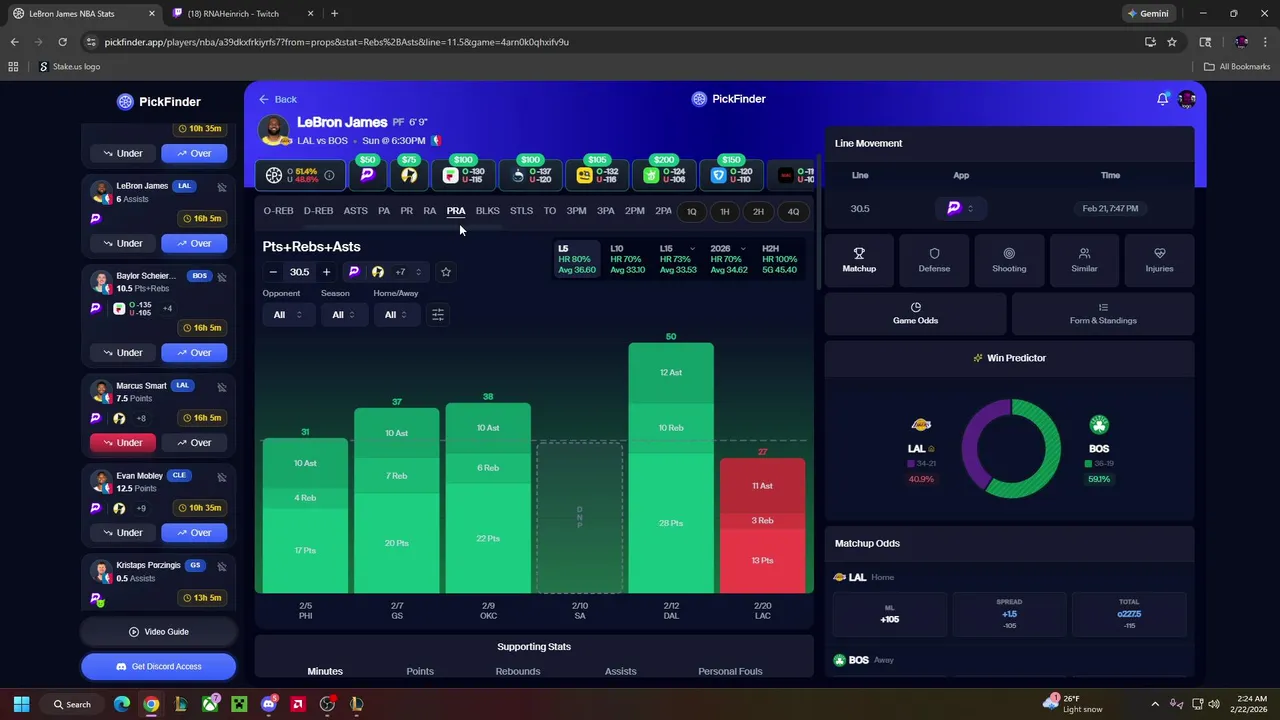The width and height of the screenshot is (1280, 720).
Task: Click the 2/20 LAC red bar
Action: (x=762, y=526)
